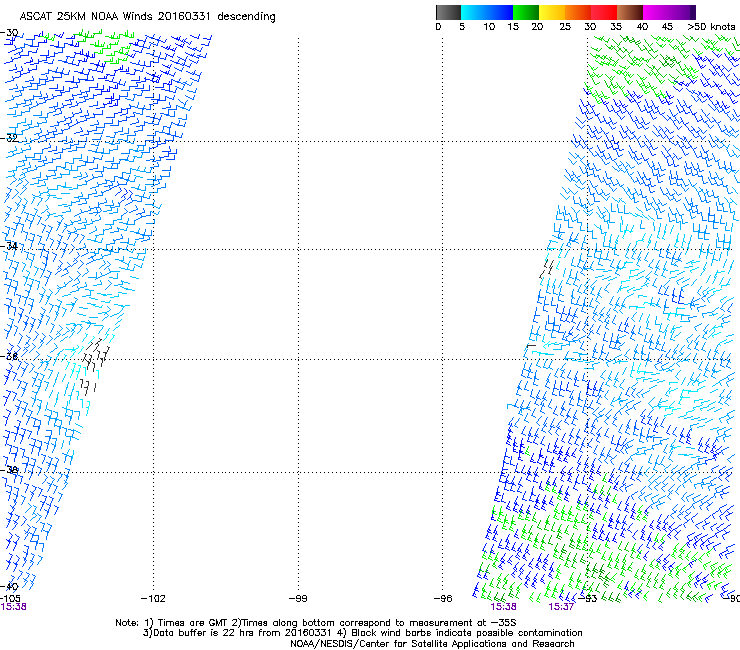This screenshot has width=740, height=650.
Task: Click the '15' legend scale label
Action: coord(513,27)
